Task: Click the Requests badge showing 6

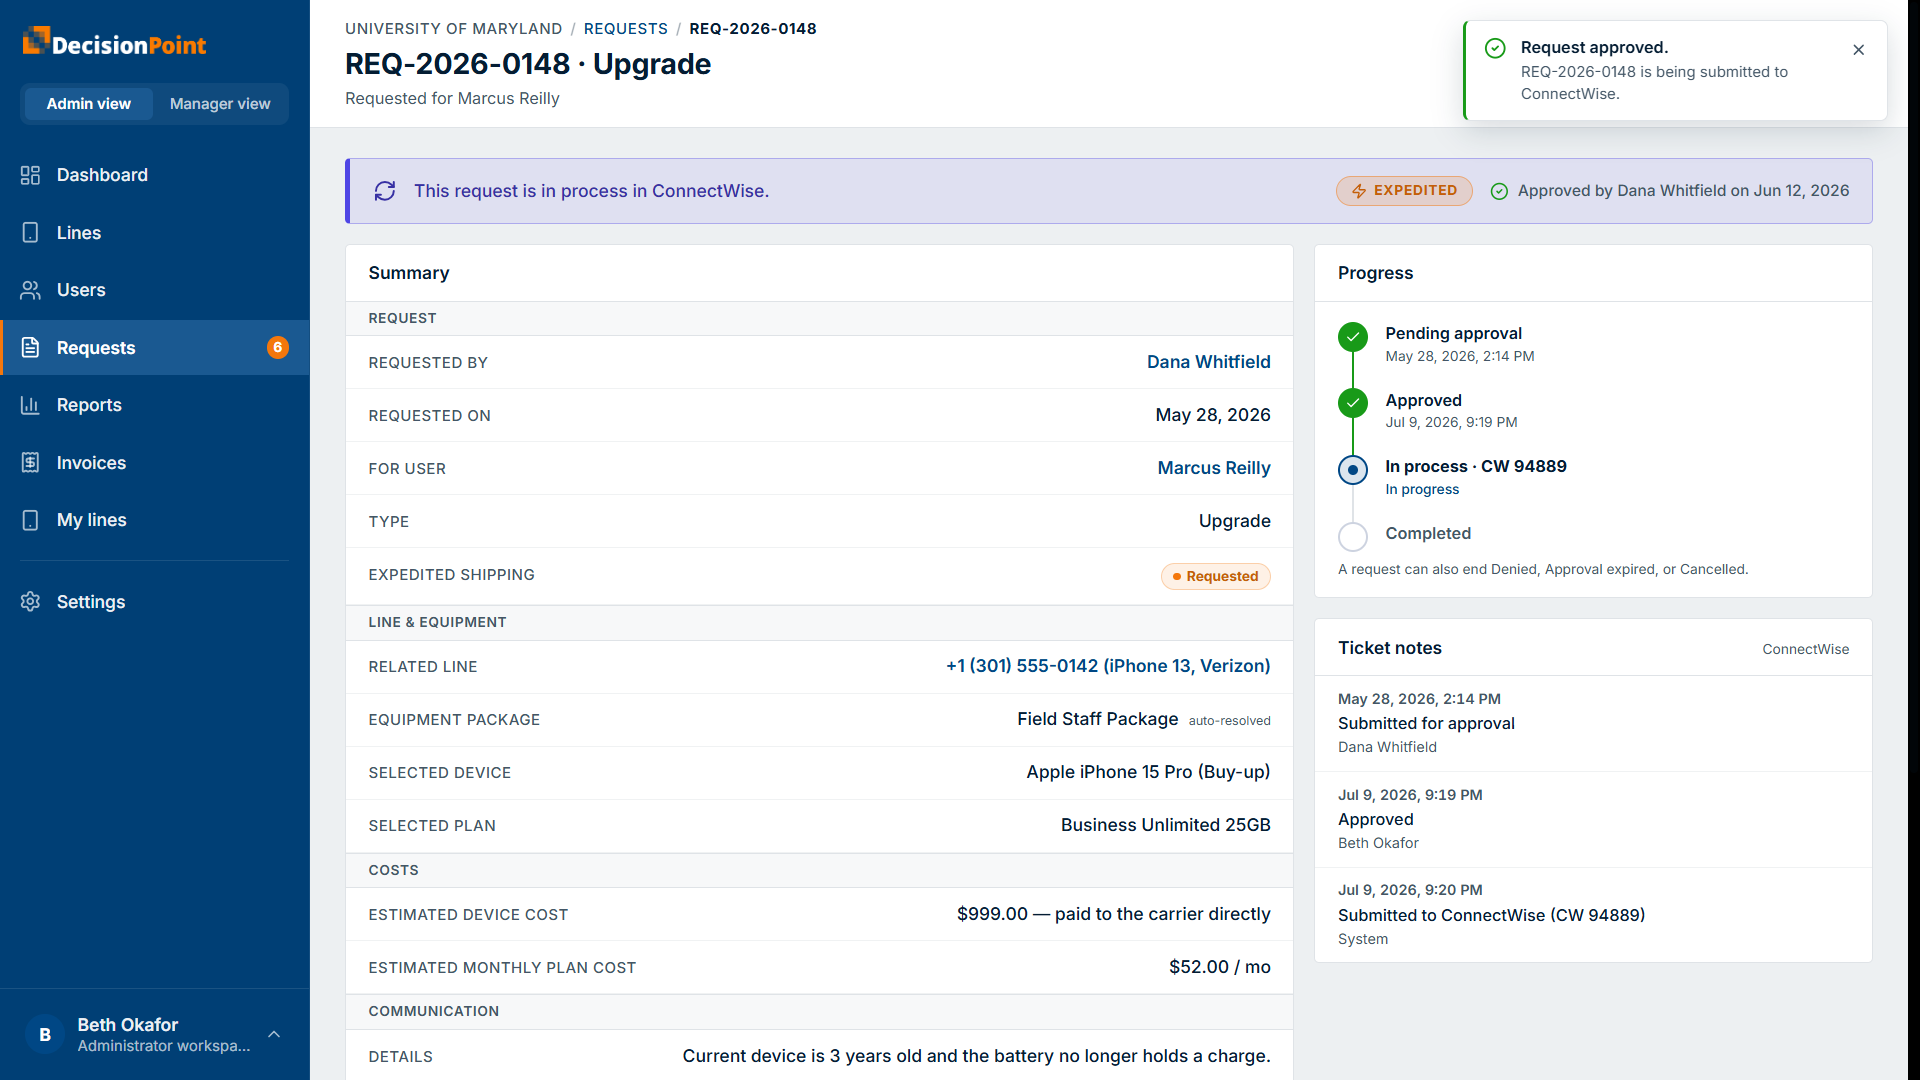Action: pyautogui.click(x=278, y=347)
